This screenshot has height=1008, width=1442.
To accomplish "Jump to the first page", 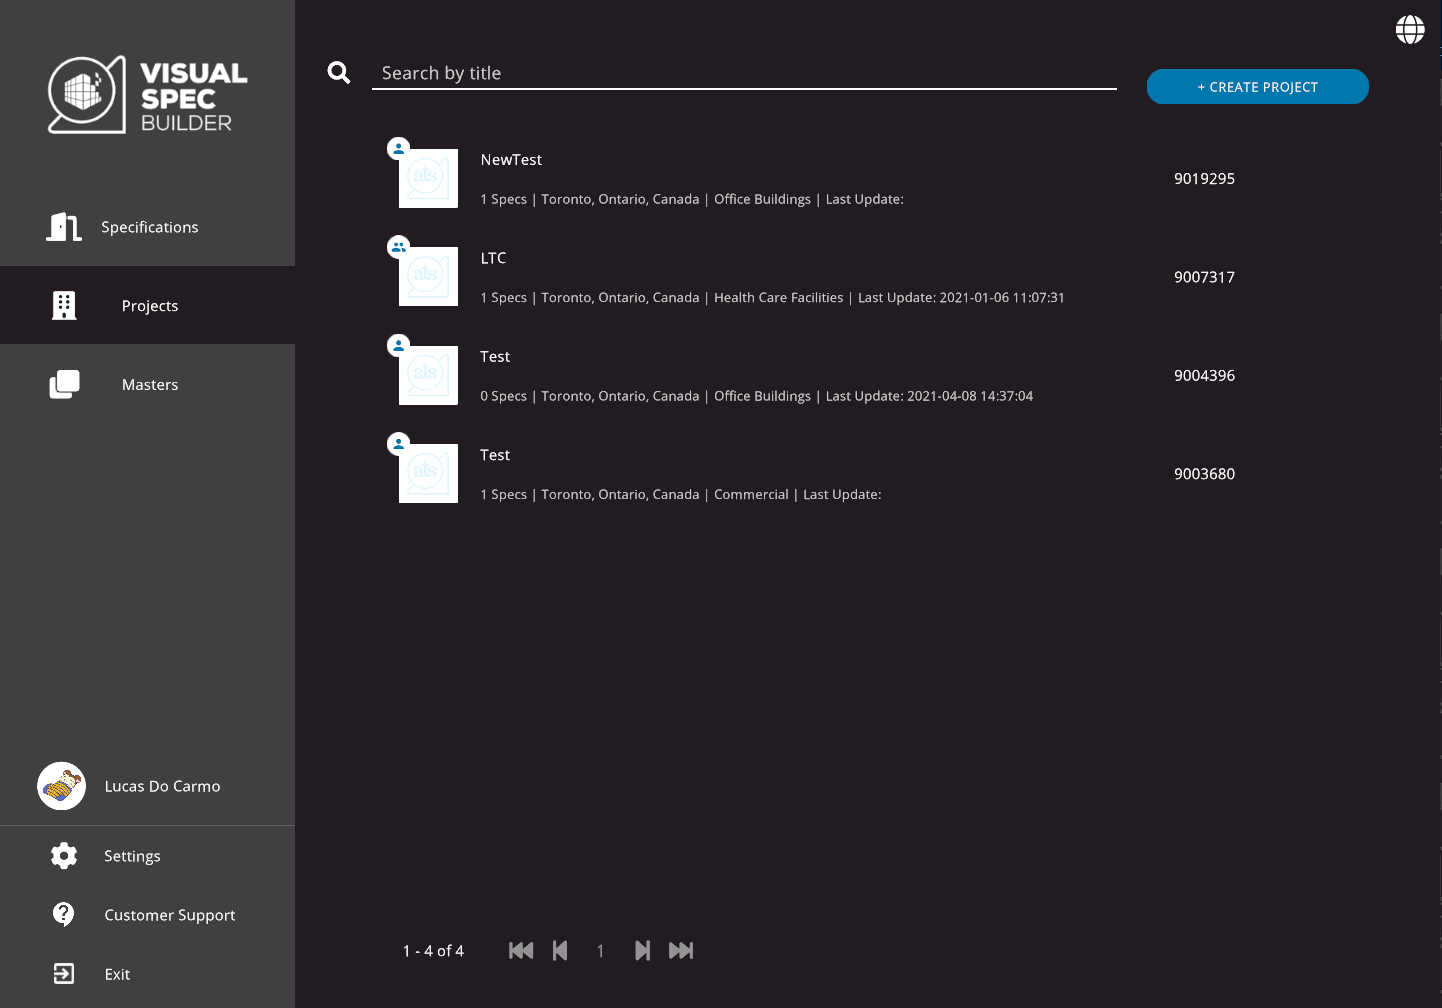I will 521,951.
